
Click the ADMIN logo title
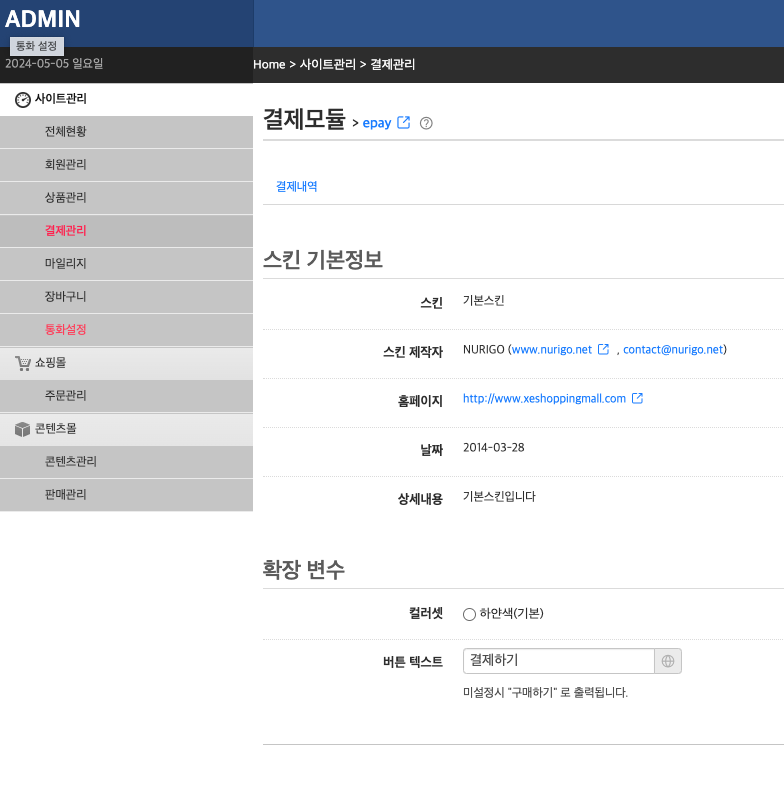click(43, 19)
